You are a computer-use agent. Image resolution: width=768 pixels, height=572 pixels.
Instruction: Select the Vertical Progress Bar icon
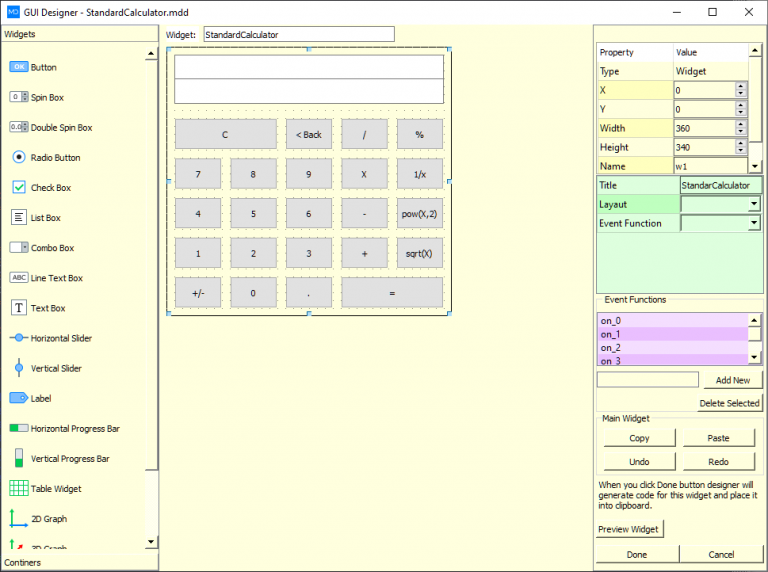[x=19, y=458]
